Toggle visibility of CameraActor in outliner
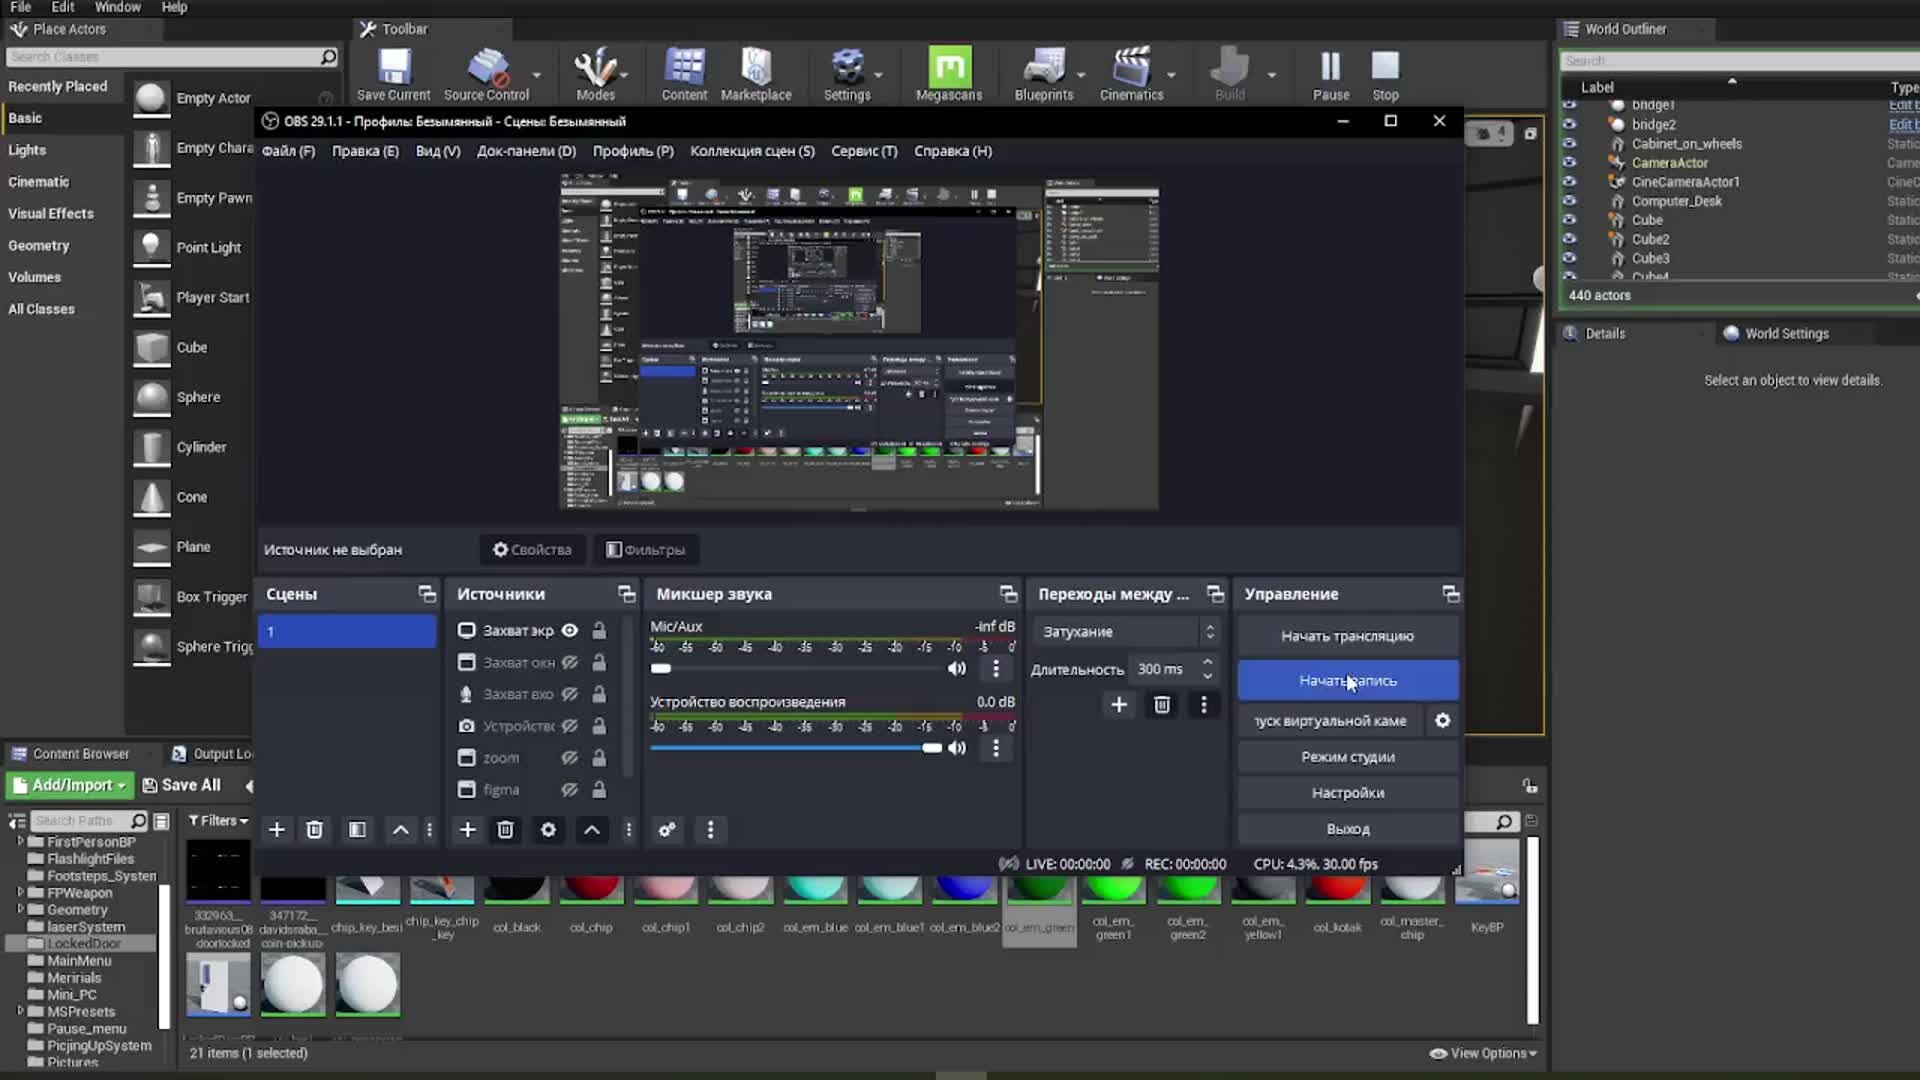 coord(1569,162)
